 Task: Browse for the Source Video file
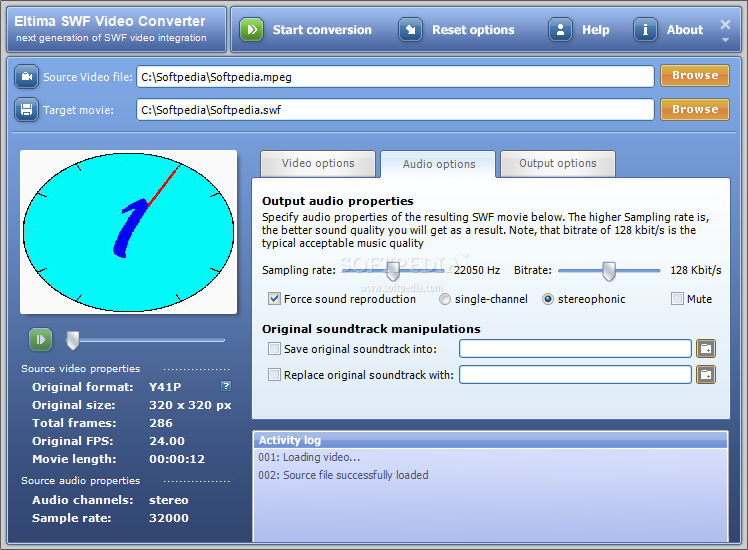[x=695, y=75]
